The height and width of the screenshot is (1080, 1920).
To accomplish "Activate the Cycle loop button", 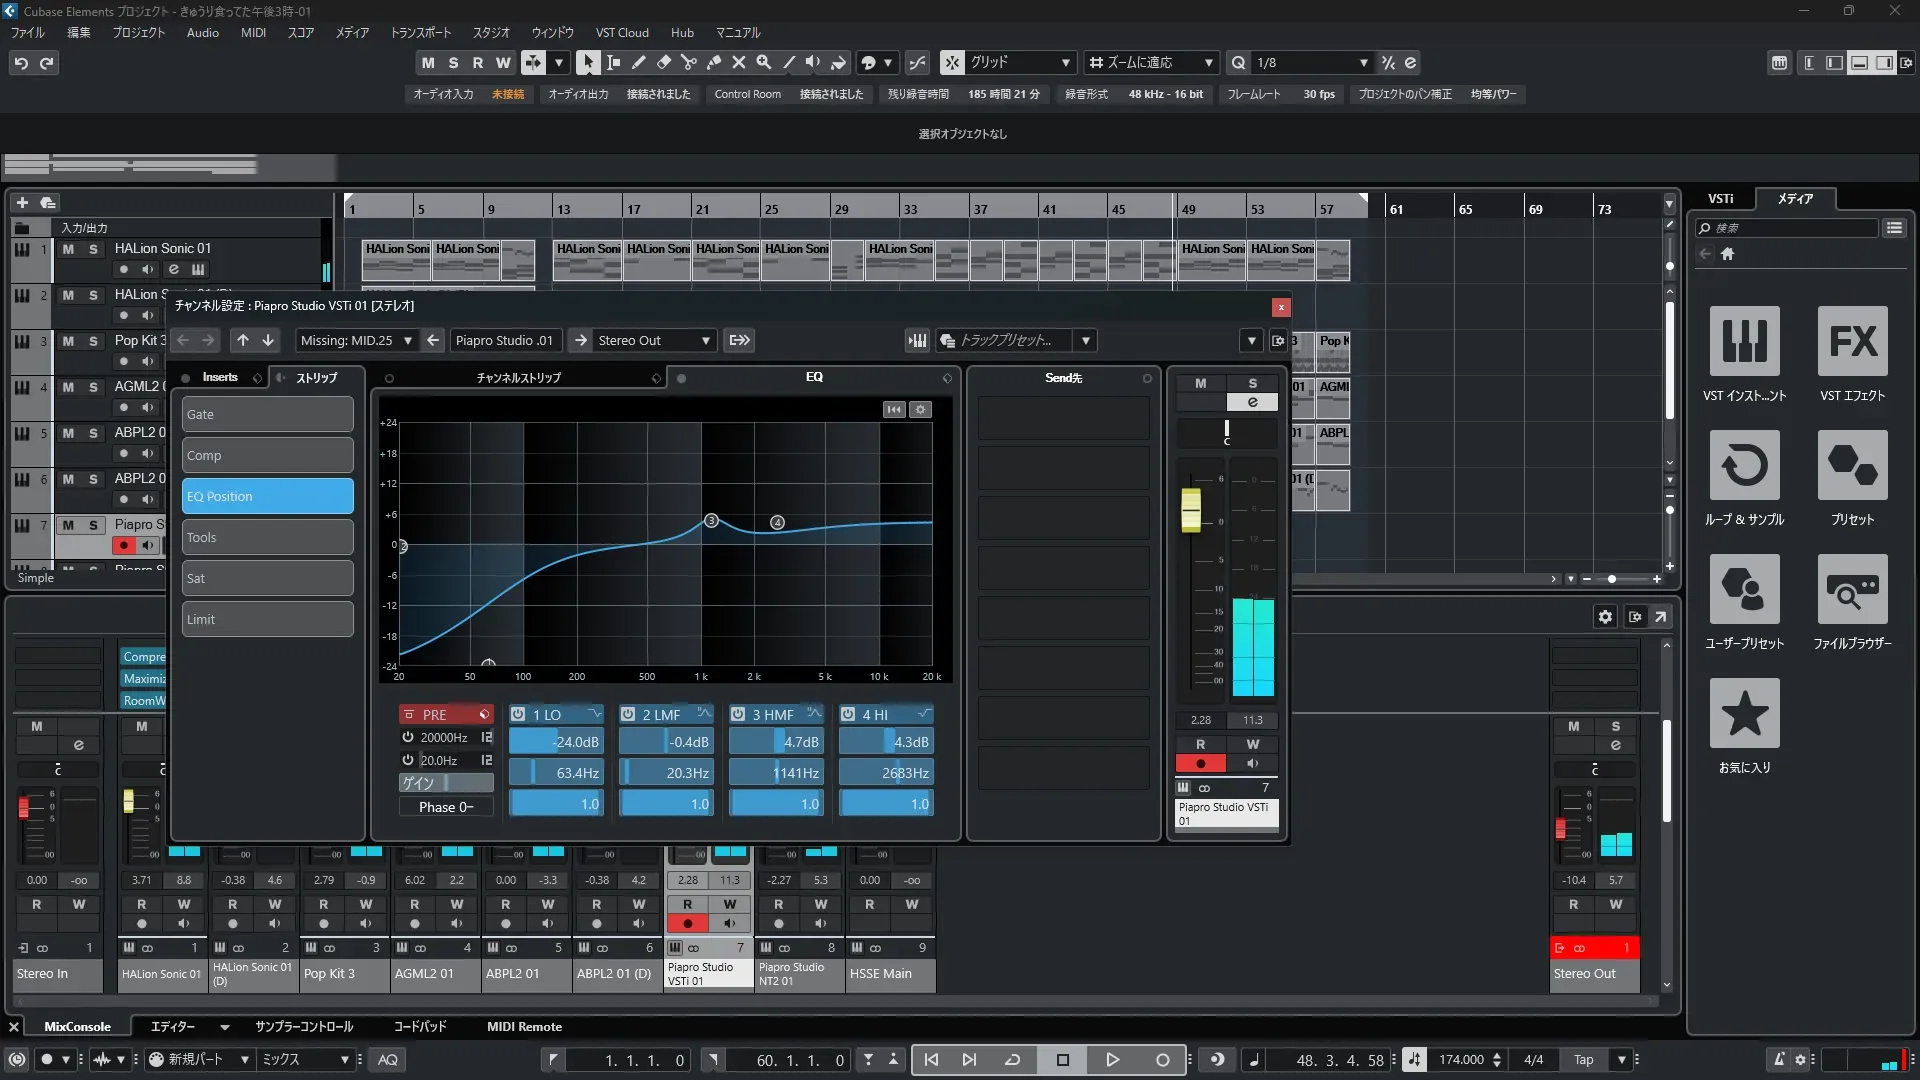I will click(x=1012, y=1060).
